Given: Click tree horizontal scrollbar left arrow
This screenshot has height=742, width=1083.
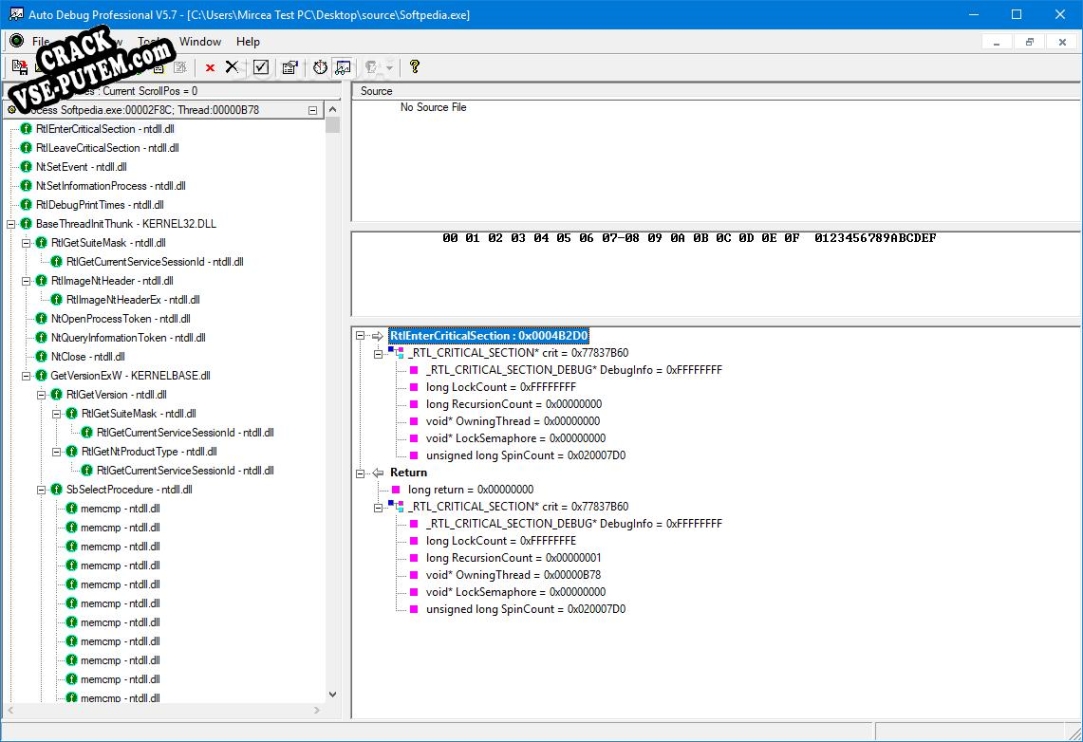Looking at the screenshot, I should pyautogui.click(x=10, y=710).
